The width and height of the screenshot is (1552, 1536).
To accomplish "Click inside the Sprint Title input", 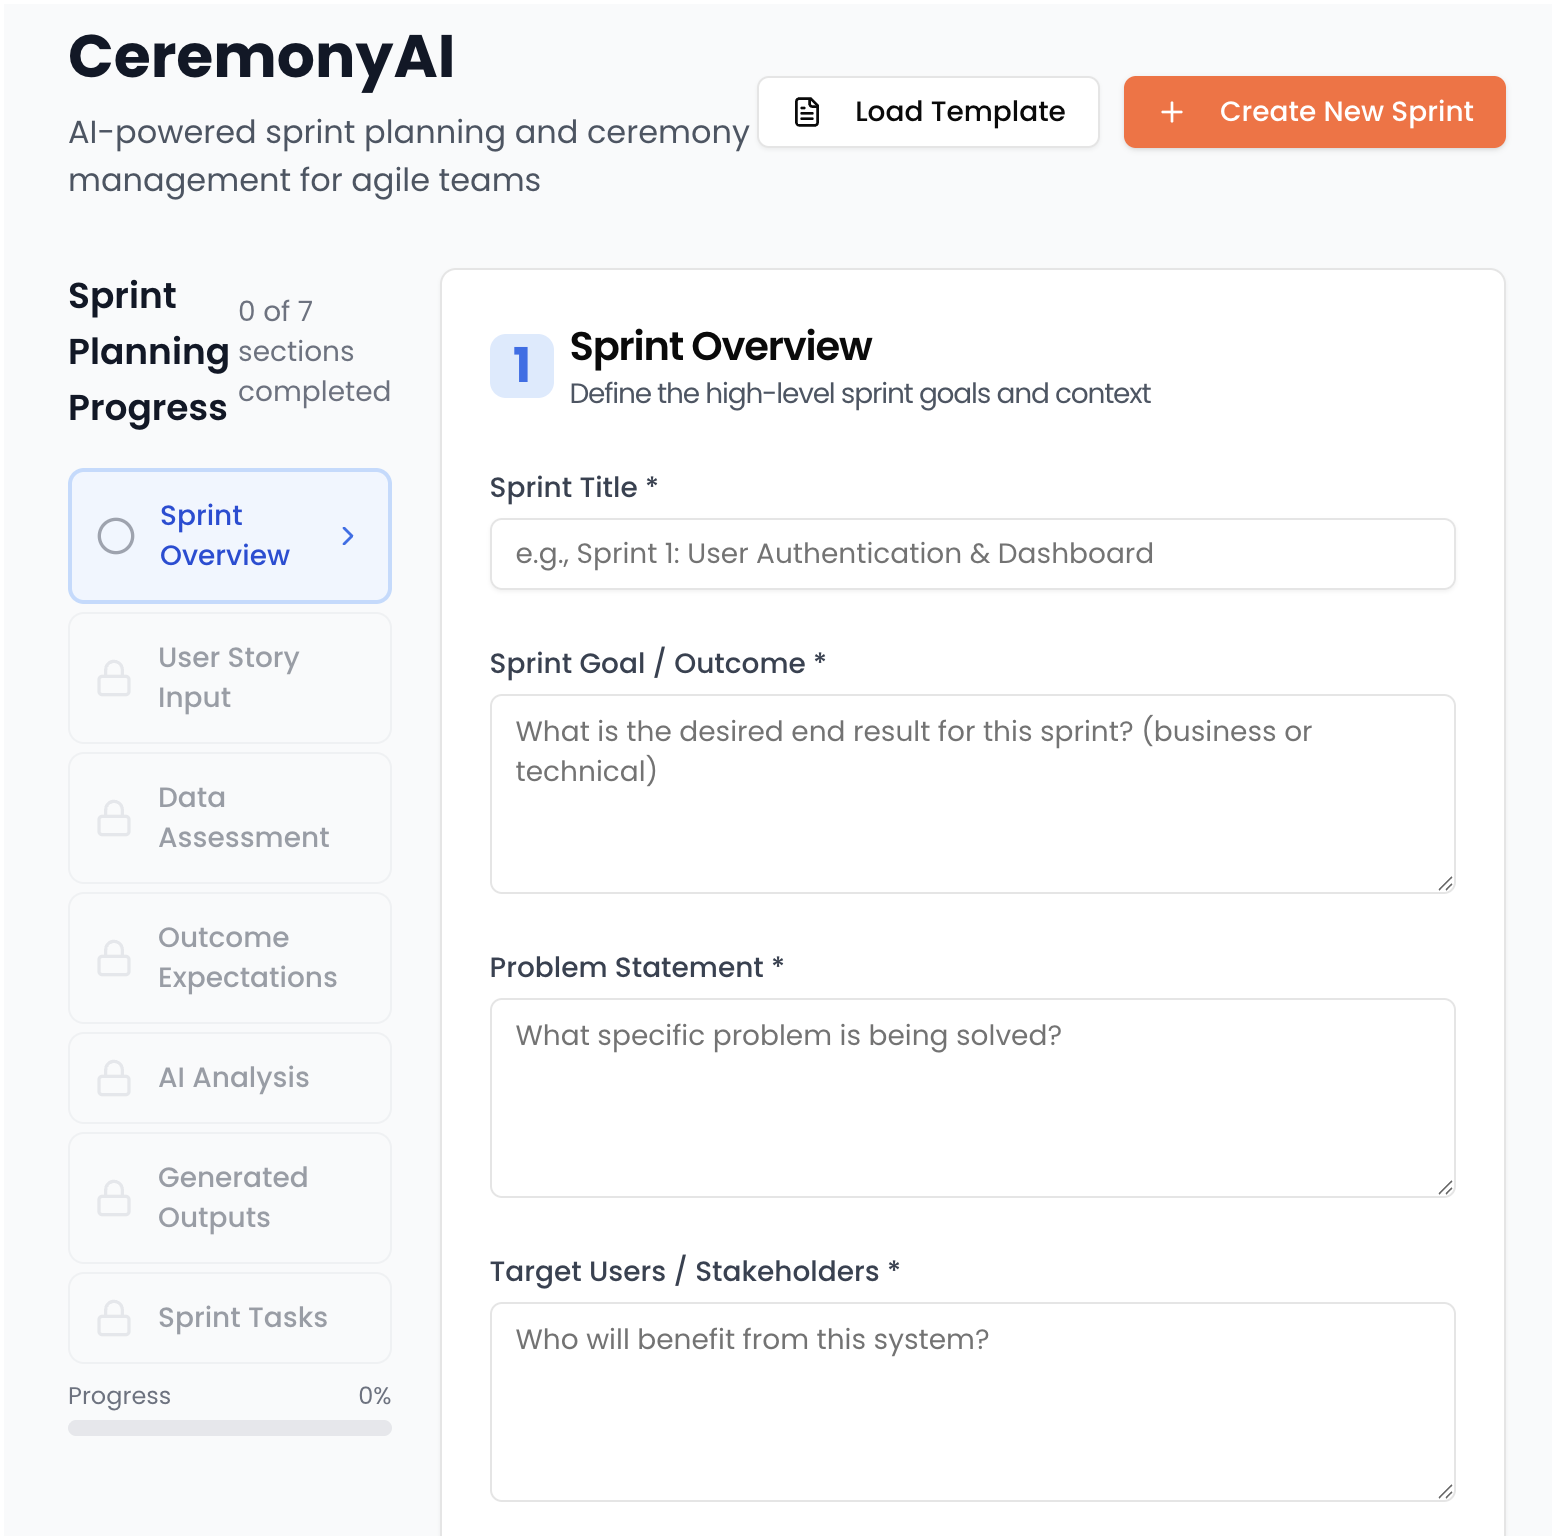I will [972, 553].
